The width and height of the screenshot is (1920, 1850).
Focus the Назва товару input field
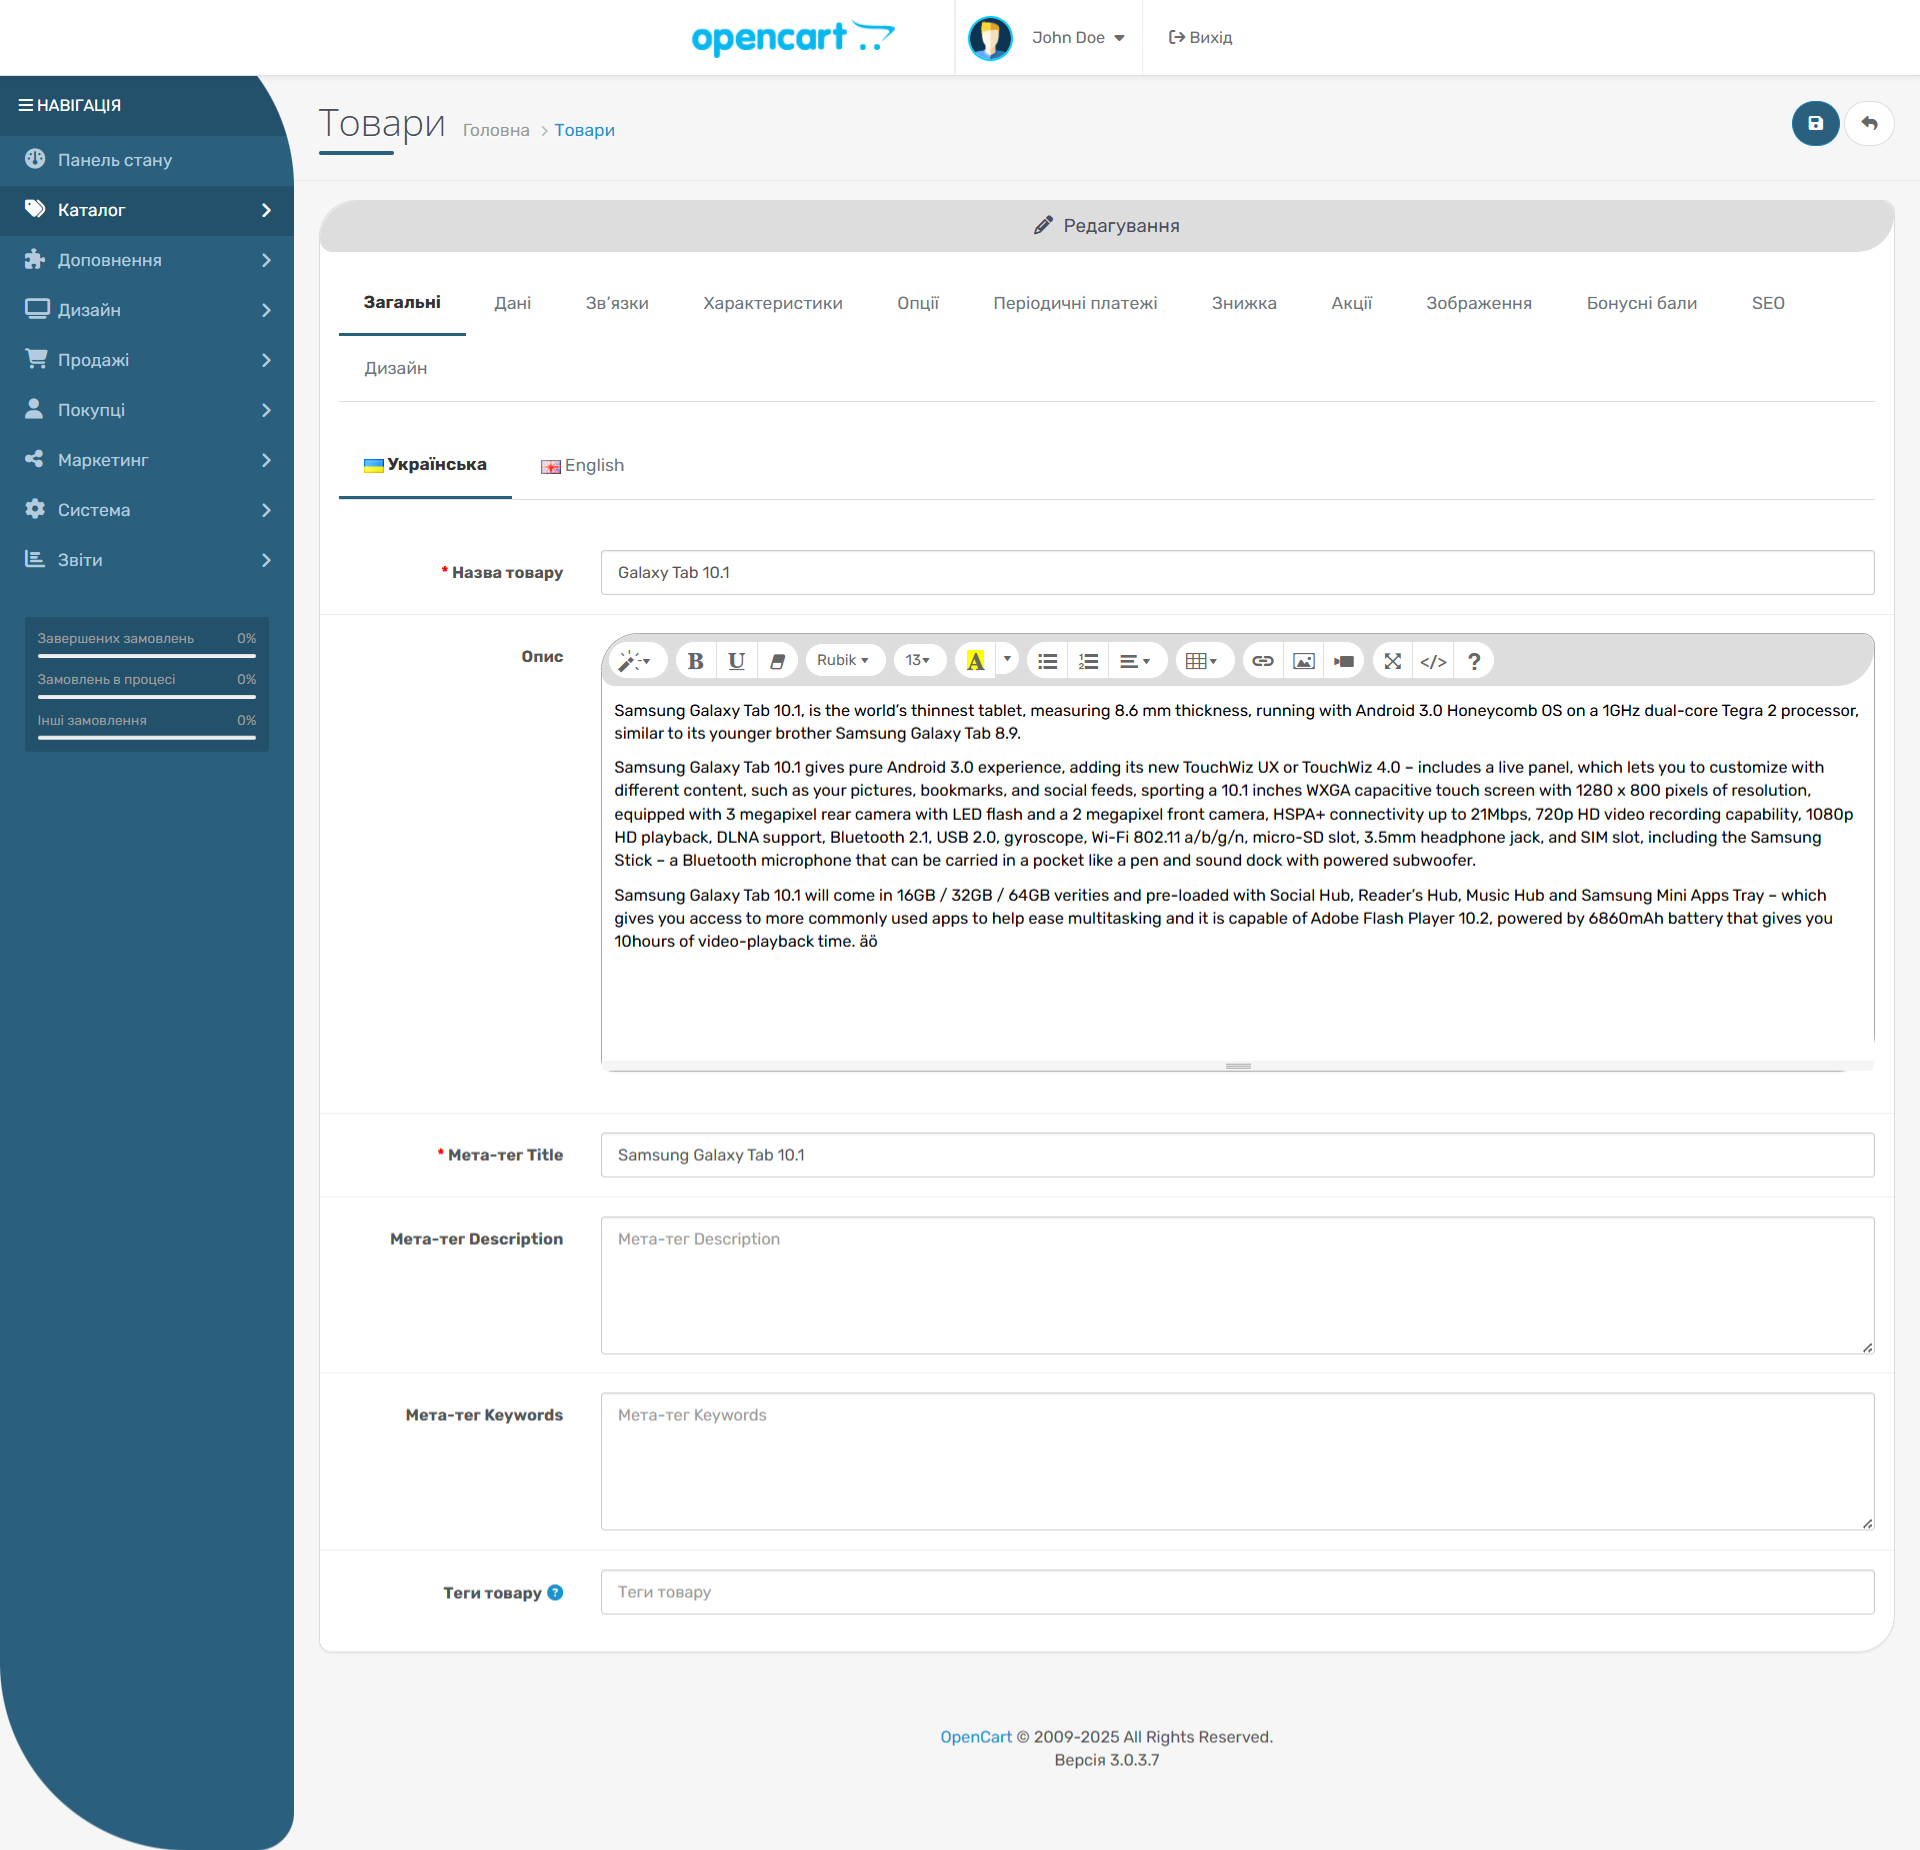(1238, 573)
